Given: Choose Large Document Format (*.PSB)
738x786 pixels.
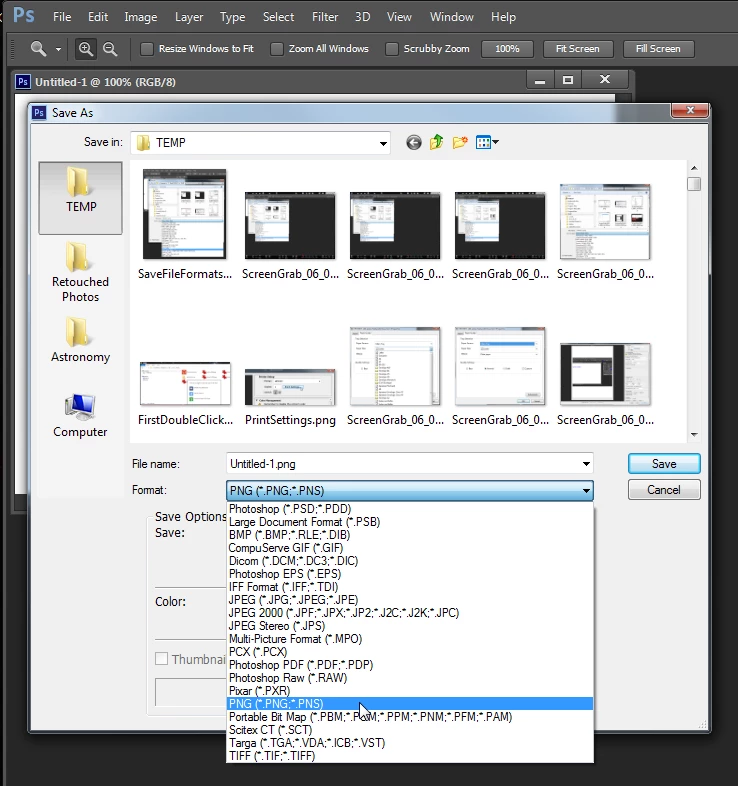Looking at the screenshot, I should 410,522.
